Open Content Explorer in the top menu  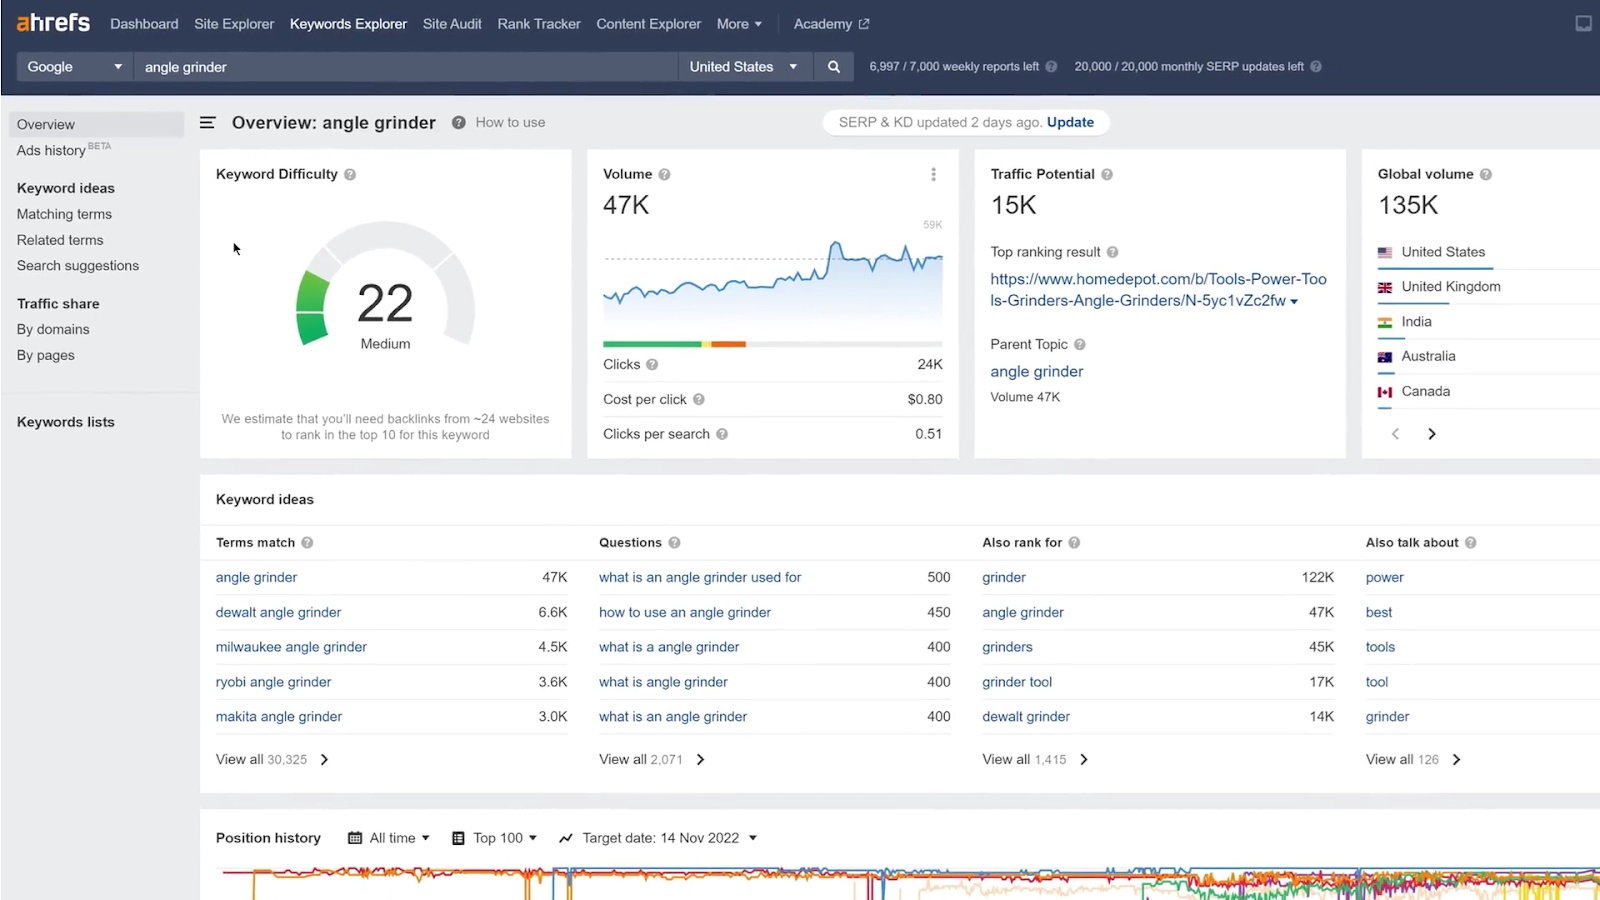coord(649,24)
